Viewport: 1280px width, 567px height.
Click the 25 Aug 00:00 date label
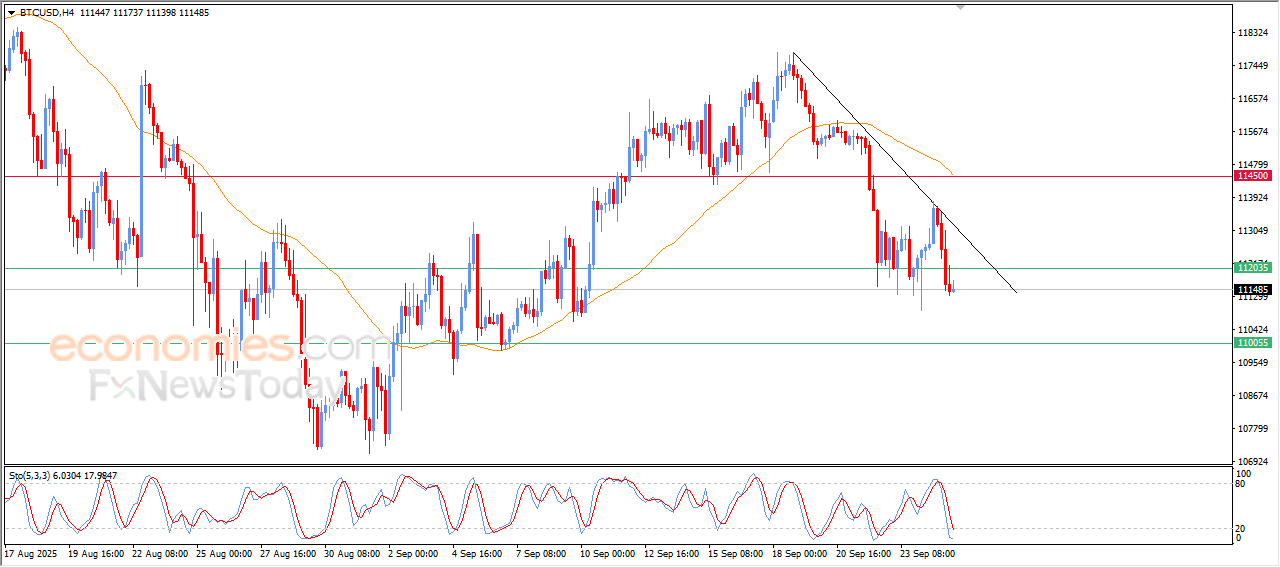coord(225,552)
